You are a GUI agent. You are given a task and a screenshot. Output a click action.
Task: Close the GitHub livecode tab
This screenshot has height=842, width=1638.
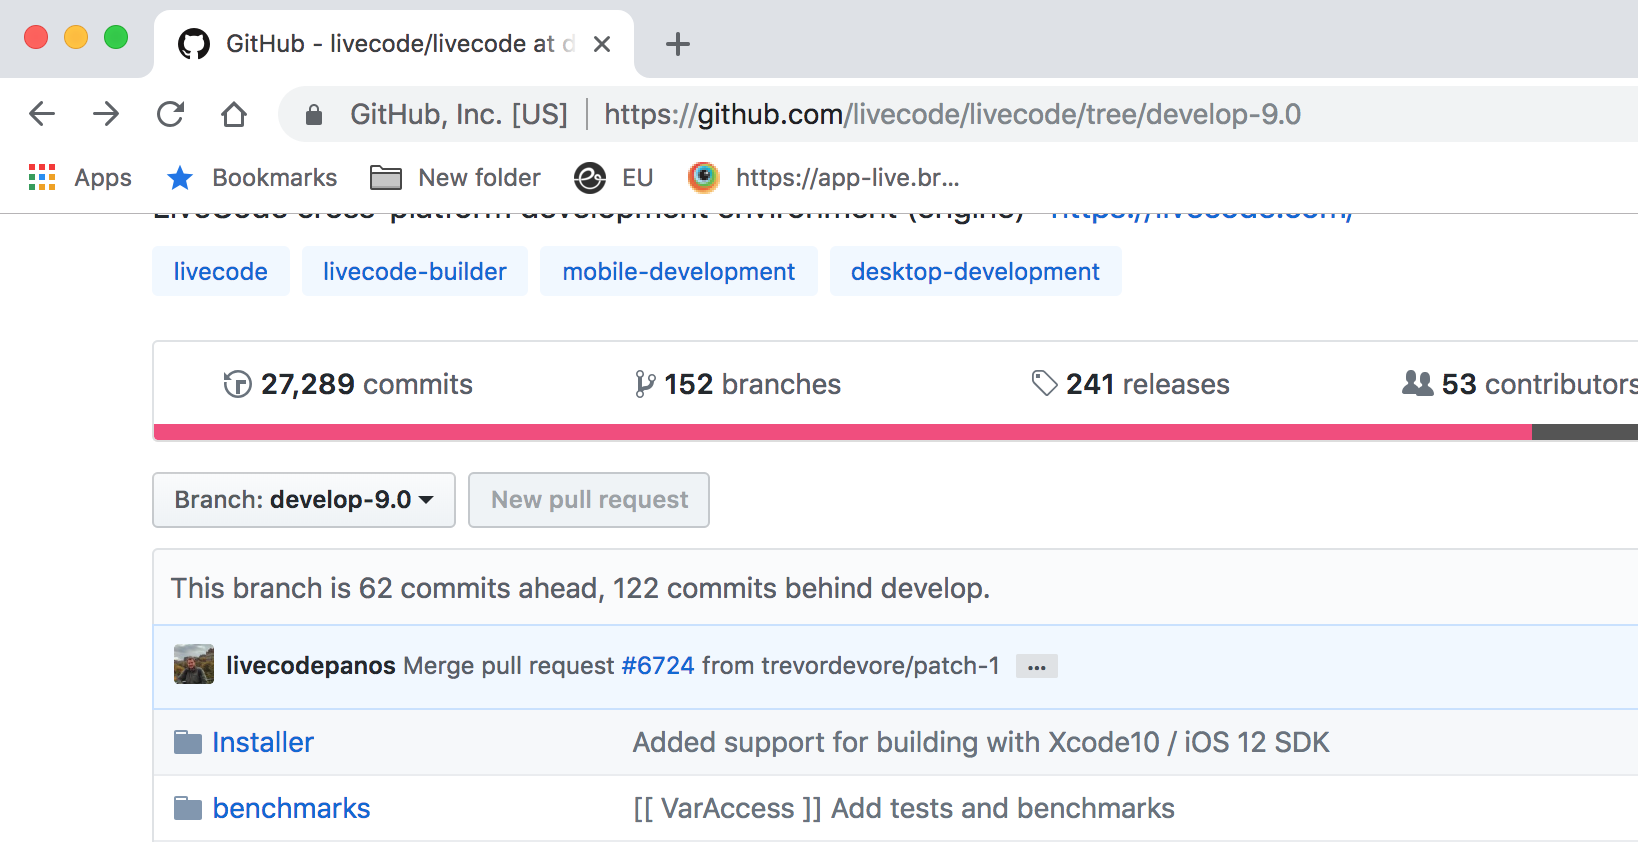click(x=602, y=44)
